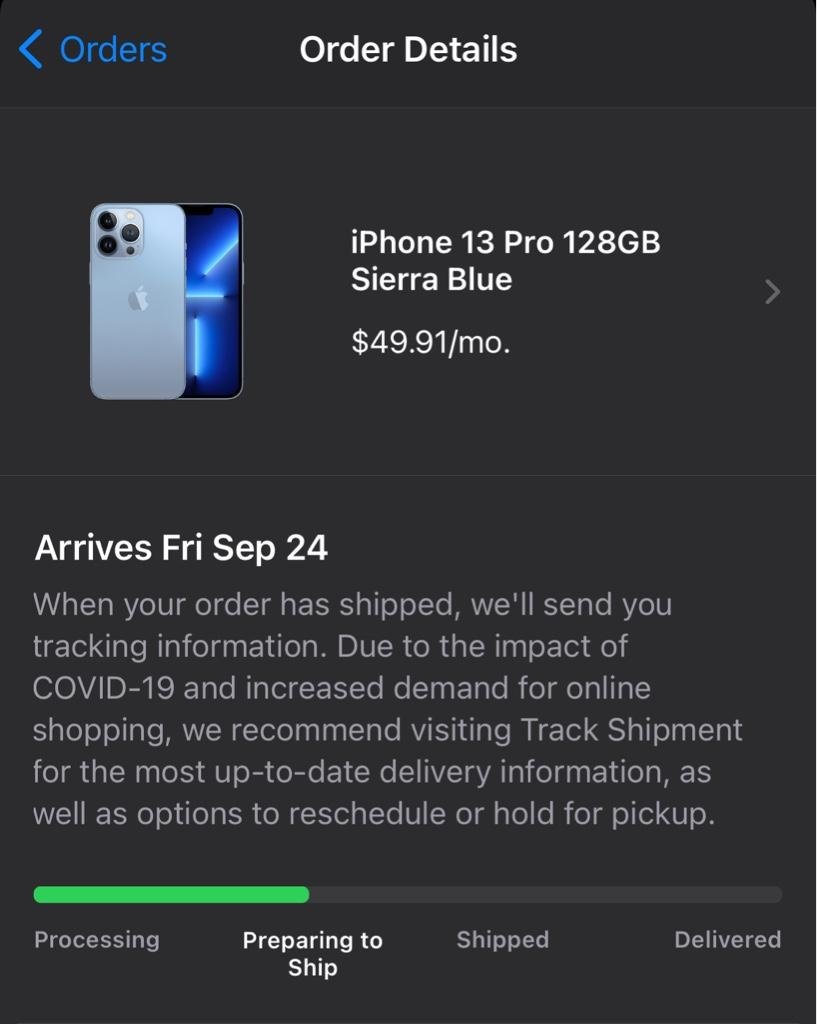Image resolution: width=817 pixels, height=1024 pixels.
Task: Select the Processing status label
Action: tap(97, 940)
